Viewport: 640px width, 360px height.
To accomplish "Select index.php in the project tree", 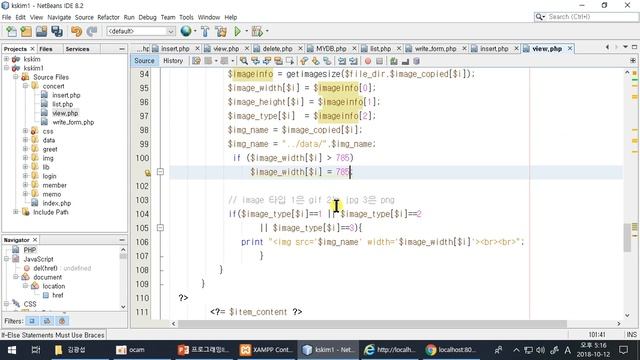I will (57, 203).
